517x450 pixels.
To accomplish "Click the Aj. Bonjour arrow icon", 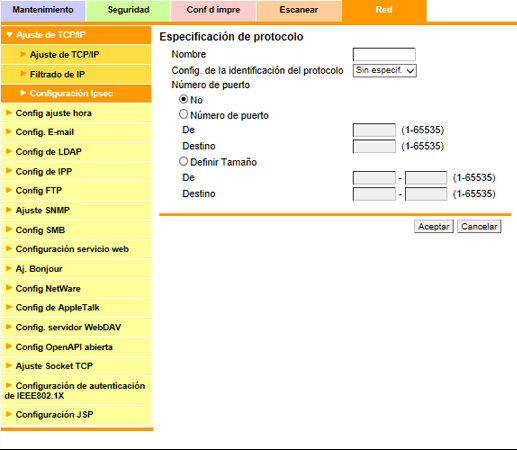I will (x=9, y=268).
